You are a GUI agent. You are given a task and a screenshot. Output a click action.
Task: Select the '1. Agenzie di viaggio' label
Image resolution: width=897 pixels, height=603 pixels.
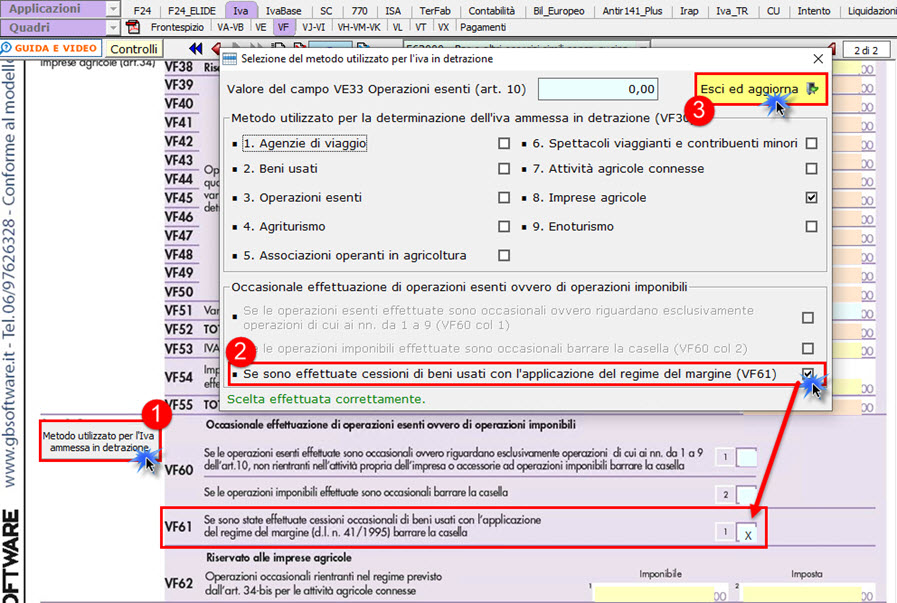[x=304, y=143]
